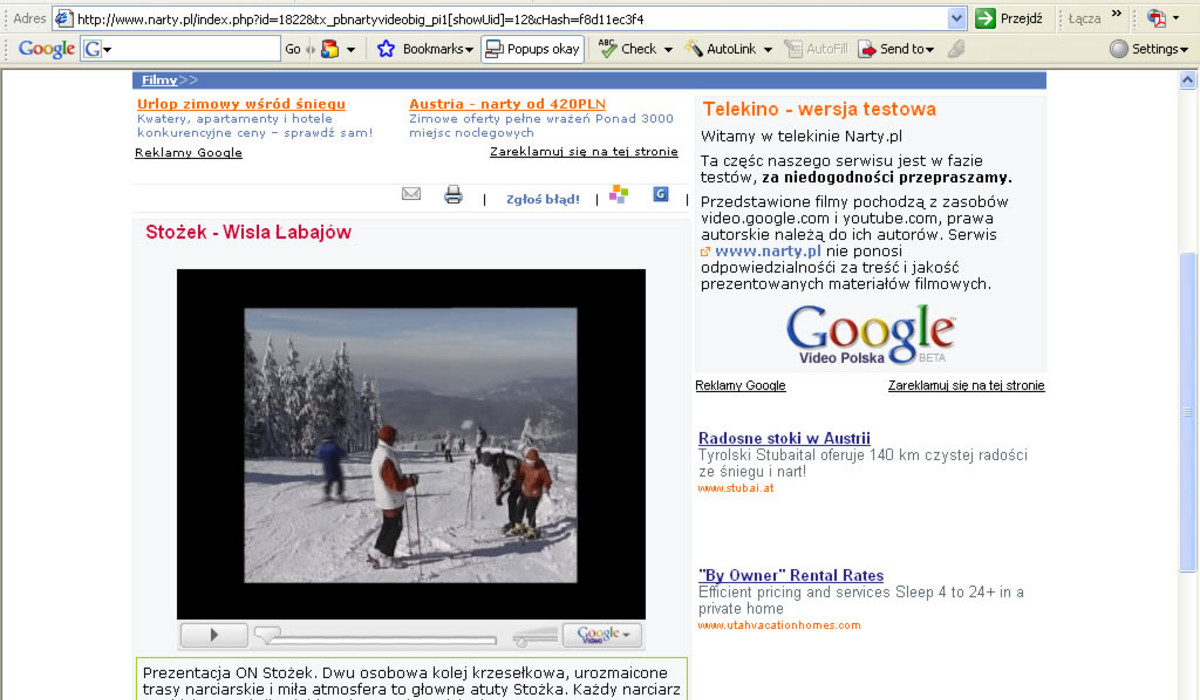Toggle the Popups okay button
The width and height of the screenshot is (1200, 700).
[532, 49]
